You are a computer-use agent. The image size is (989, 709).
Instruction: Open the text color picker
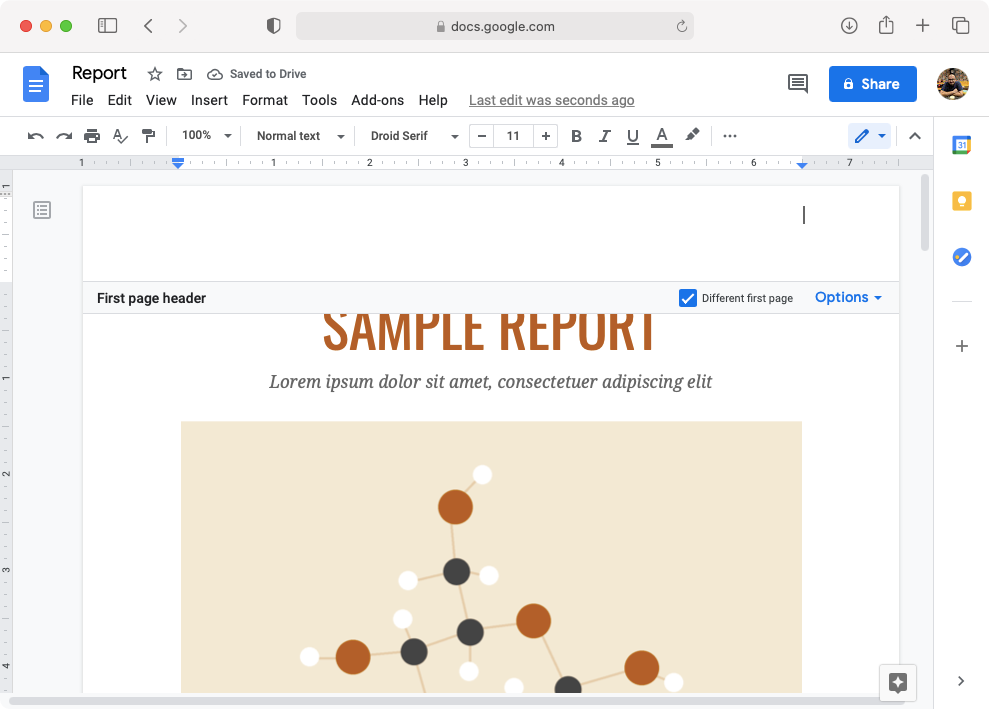(x=661, y=136)
